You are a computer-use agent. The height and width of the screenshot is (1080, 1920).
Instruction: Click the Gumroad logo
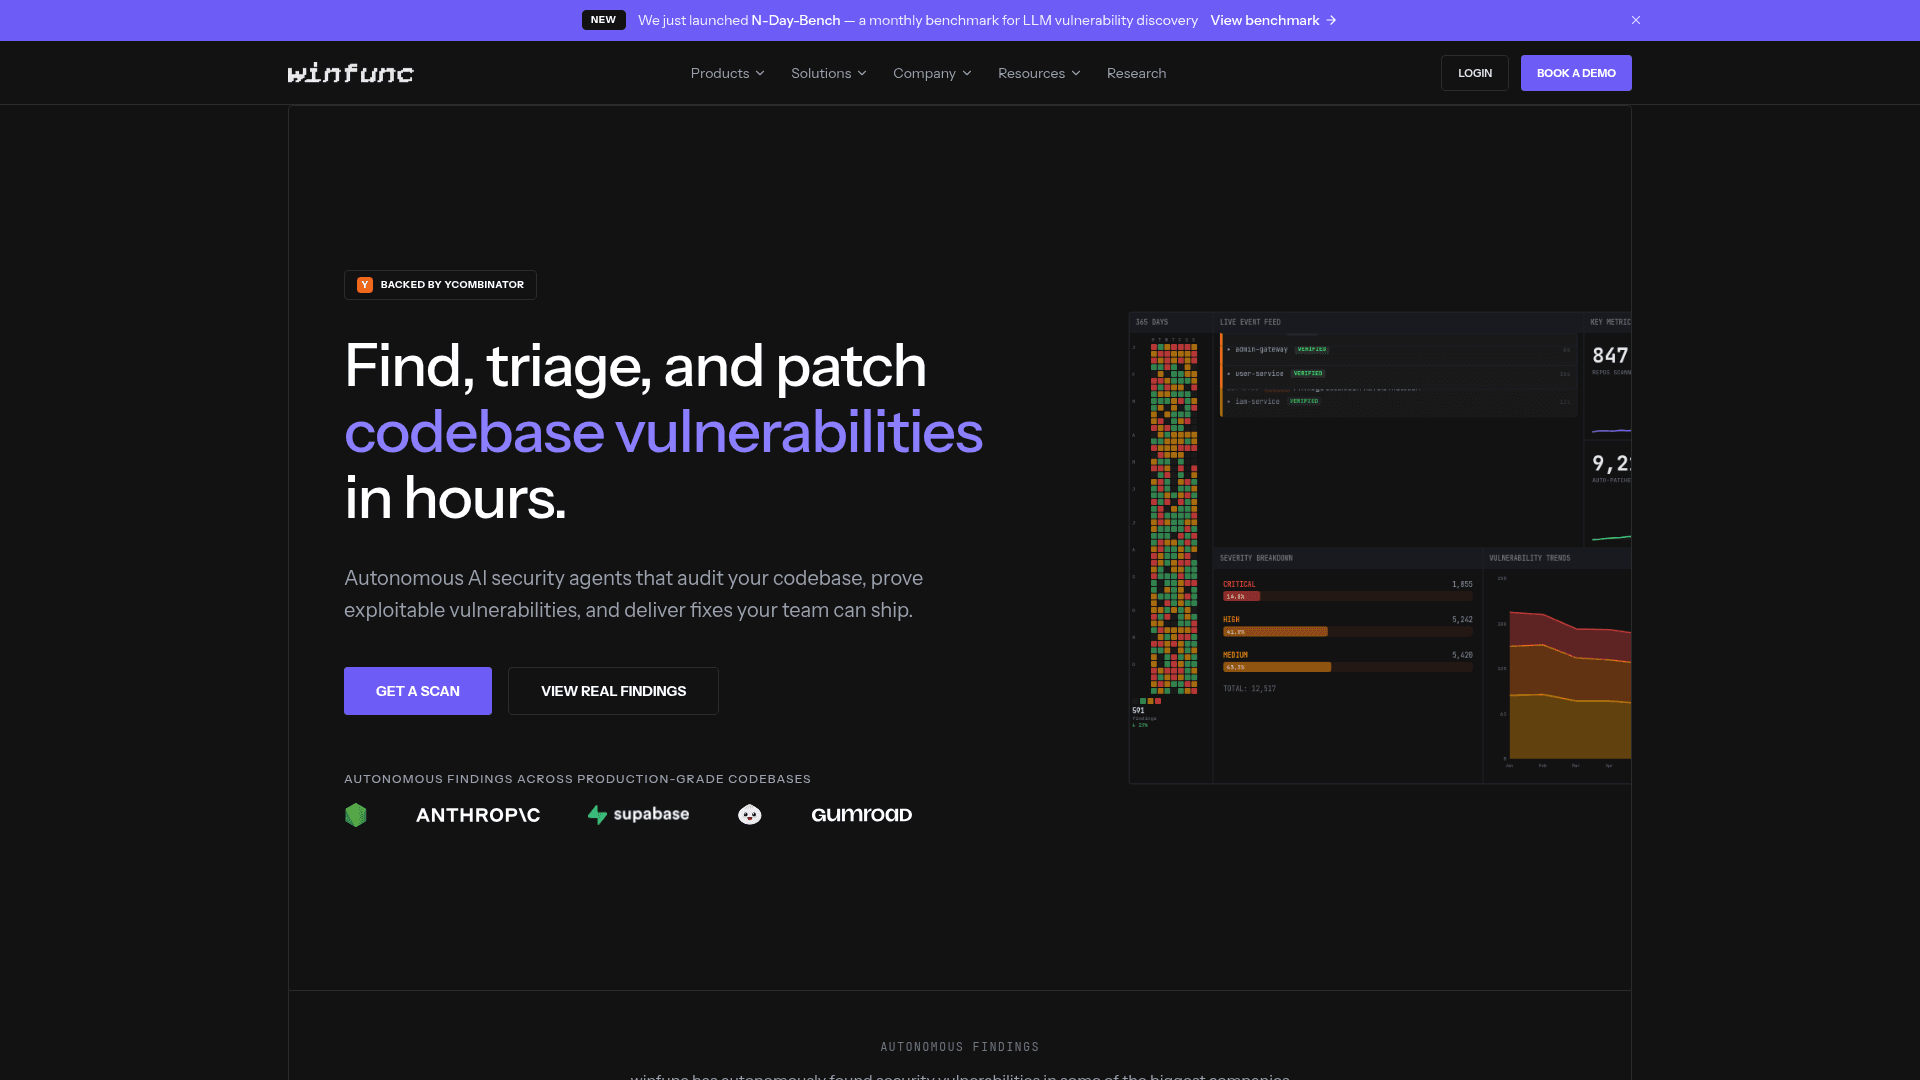click(862, 815)
